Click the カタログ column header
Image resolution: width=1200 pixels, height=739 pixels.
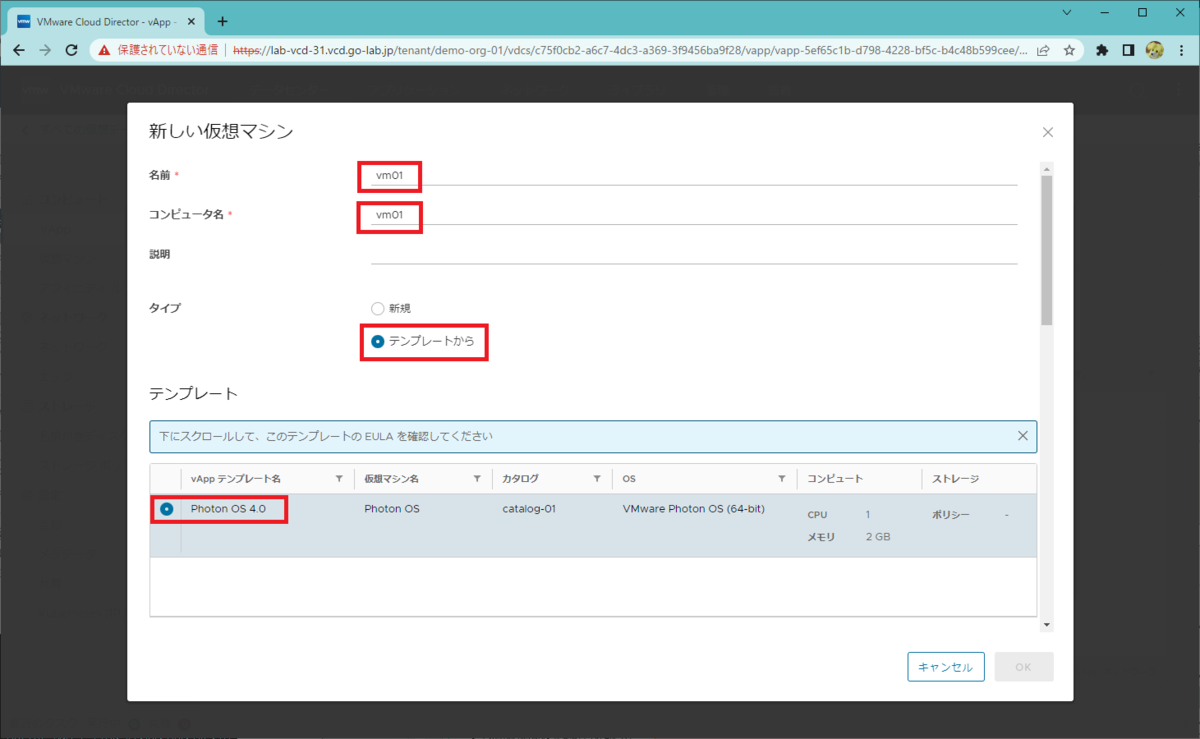coord(520,479)
